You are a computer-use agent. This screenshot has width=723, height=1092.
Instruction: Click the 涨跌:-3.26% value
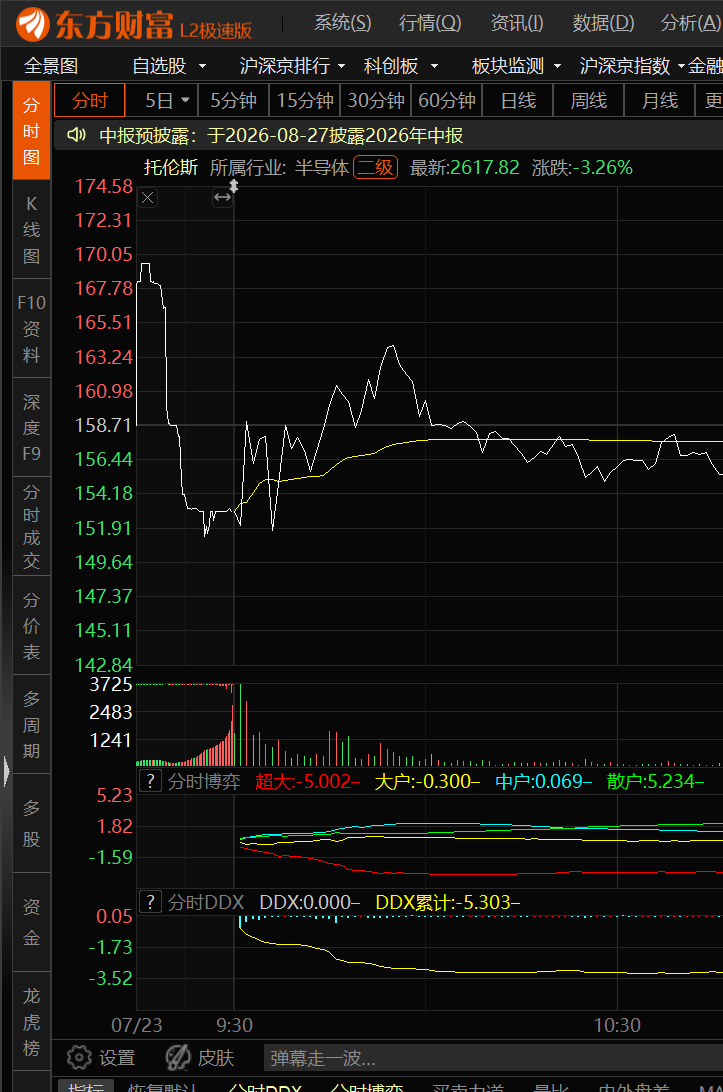click(582, 168)
